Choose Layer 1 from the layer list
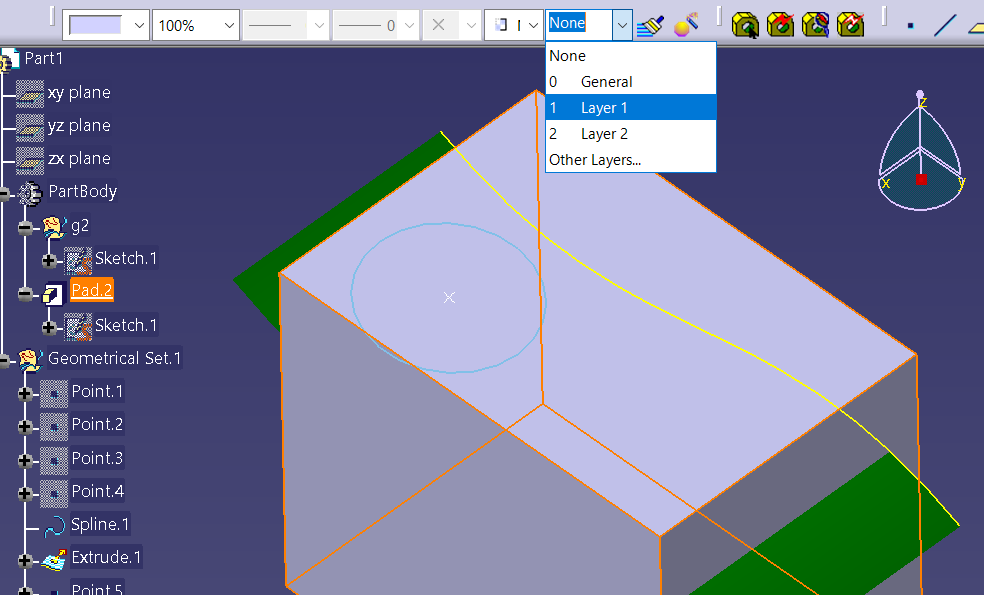 tap(604, 108)
